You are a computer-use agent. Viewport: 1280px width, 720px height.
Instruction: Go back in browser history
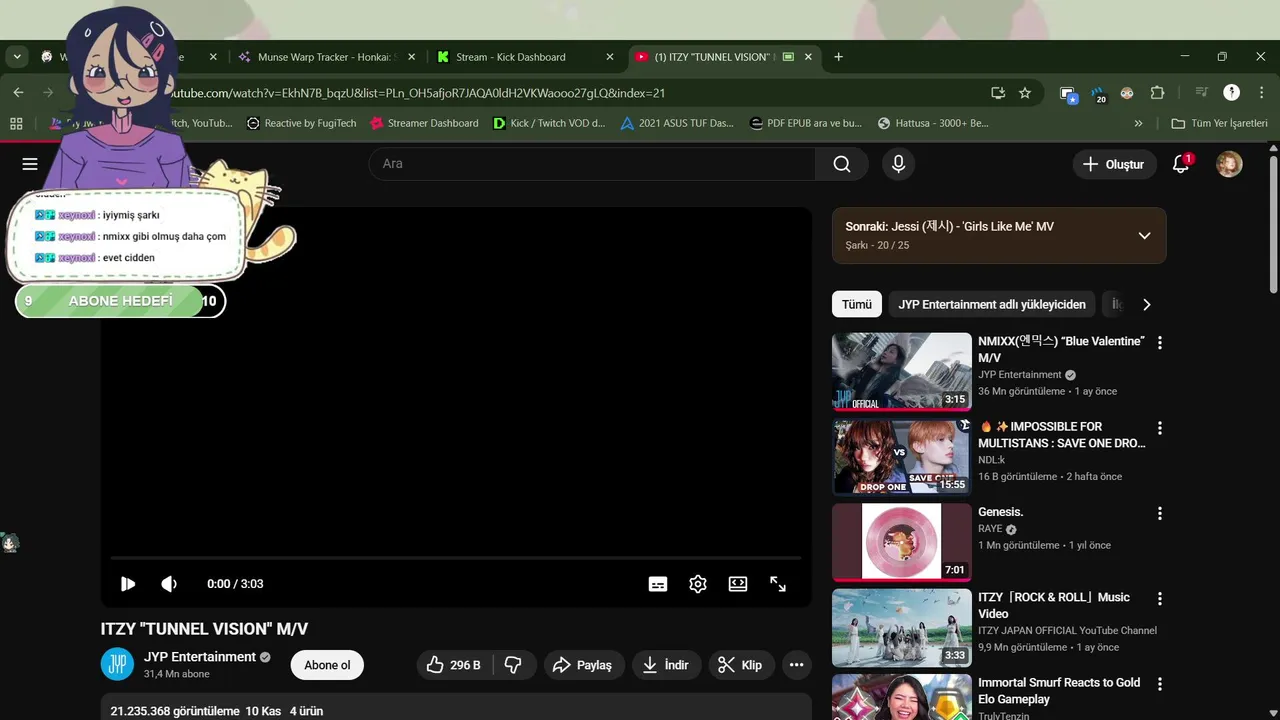(18, 93)
